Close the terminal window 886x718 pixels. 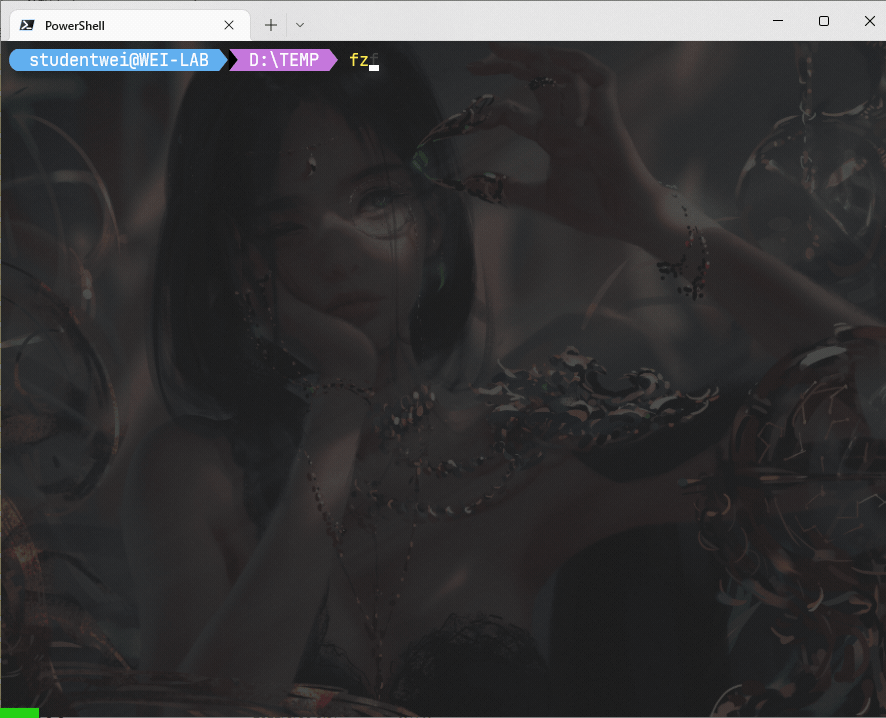[870, 21]
